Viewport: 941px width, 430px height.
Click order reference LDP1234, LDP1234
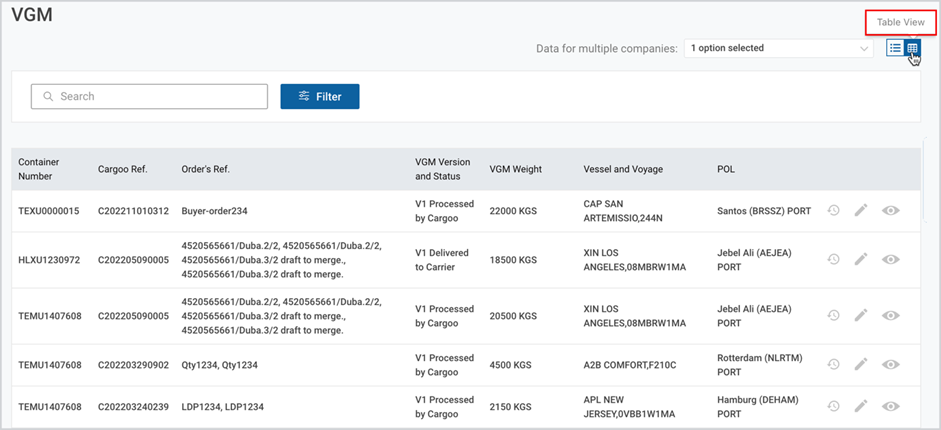click(223, 407)
